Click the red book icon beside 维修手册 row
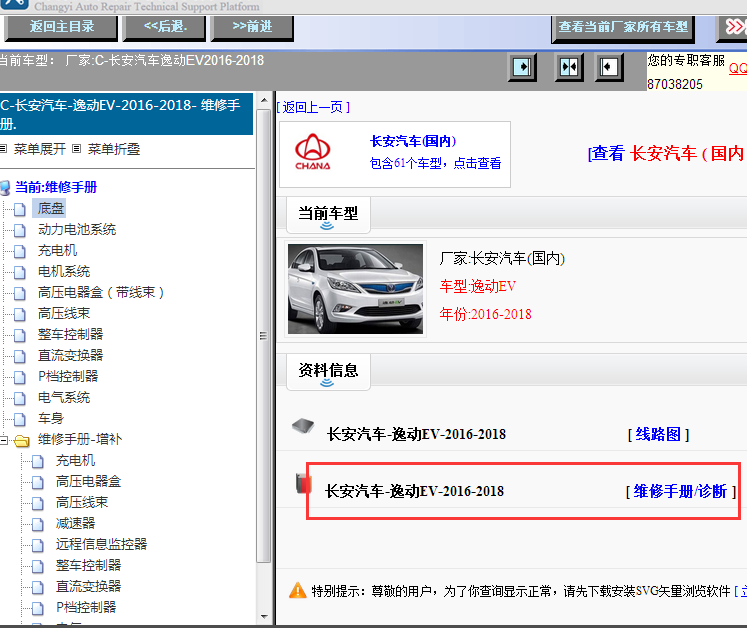The height and width of the screenshot is (628, 747). pos(303,483)
